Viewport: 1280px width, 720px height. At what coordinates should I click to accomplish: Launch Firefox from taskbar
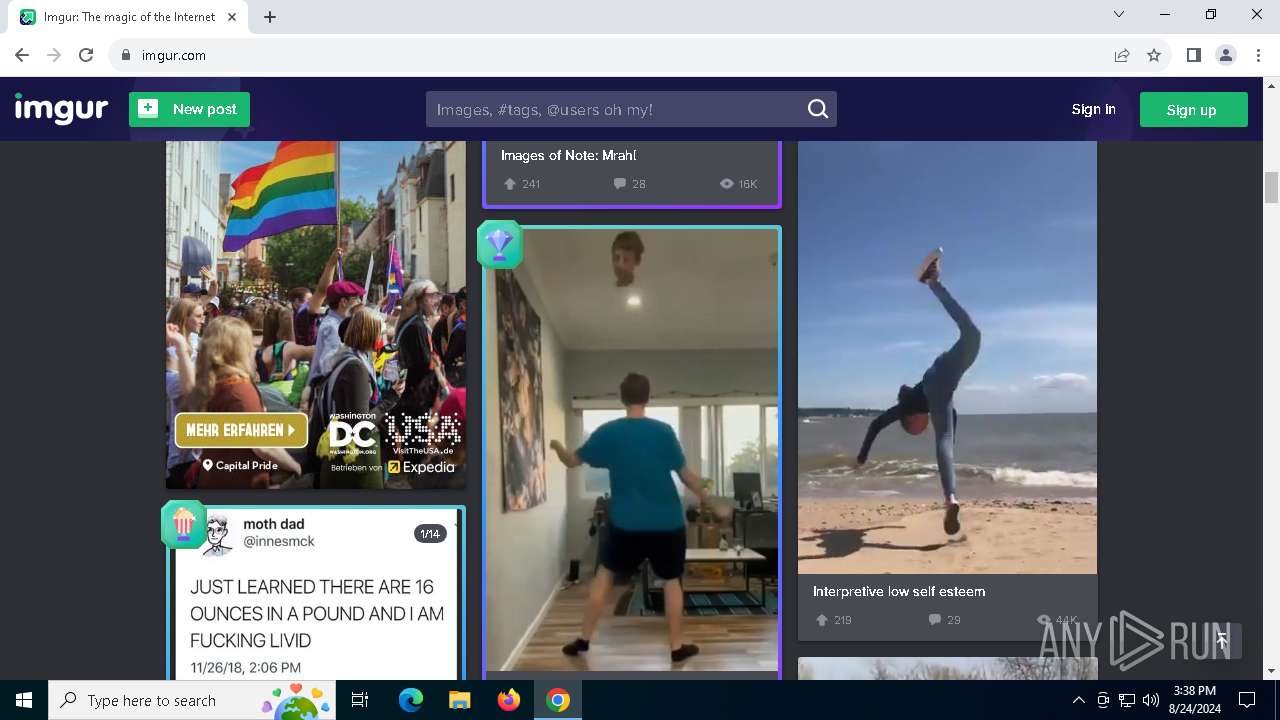509,700
